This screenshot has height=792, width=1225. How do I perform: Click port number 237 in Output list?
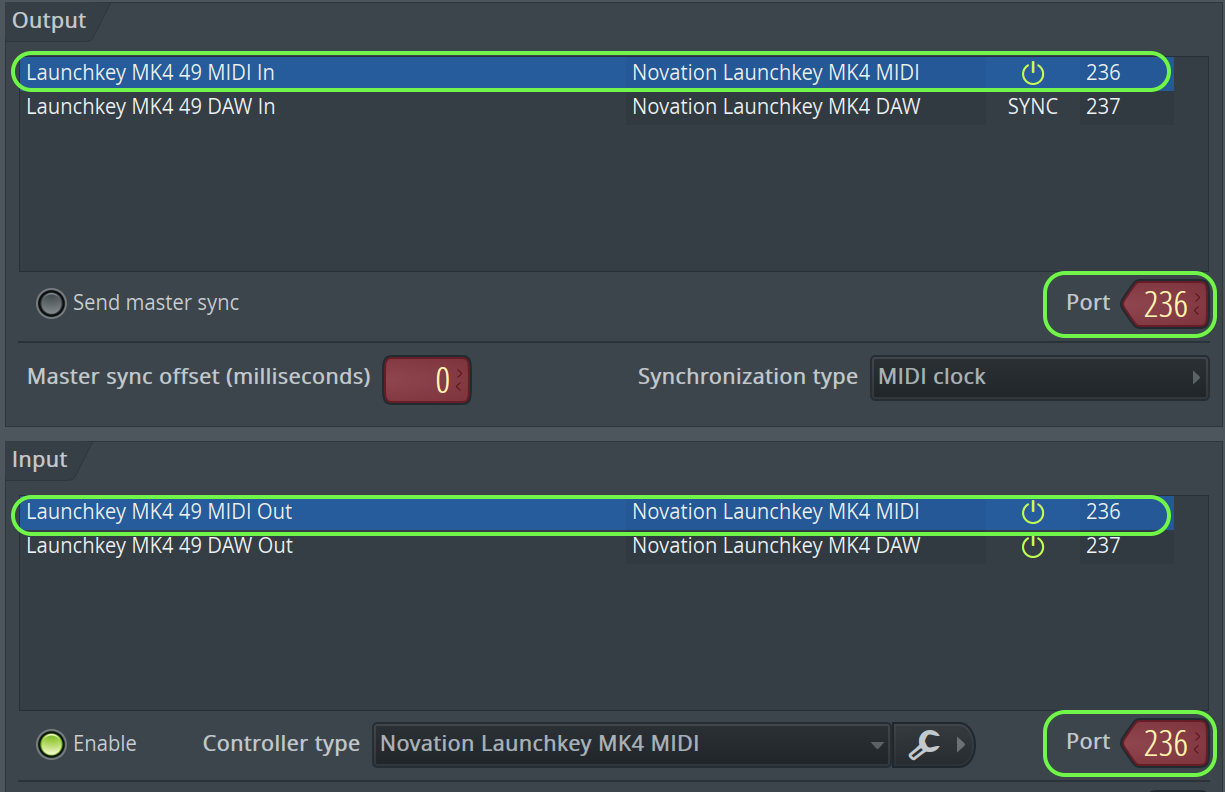point(1103,107)
